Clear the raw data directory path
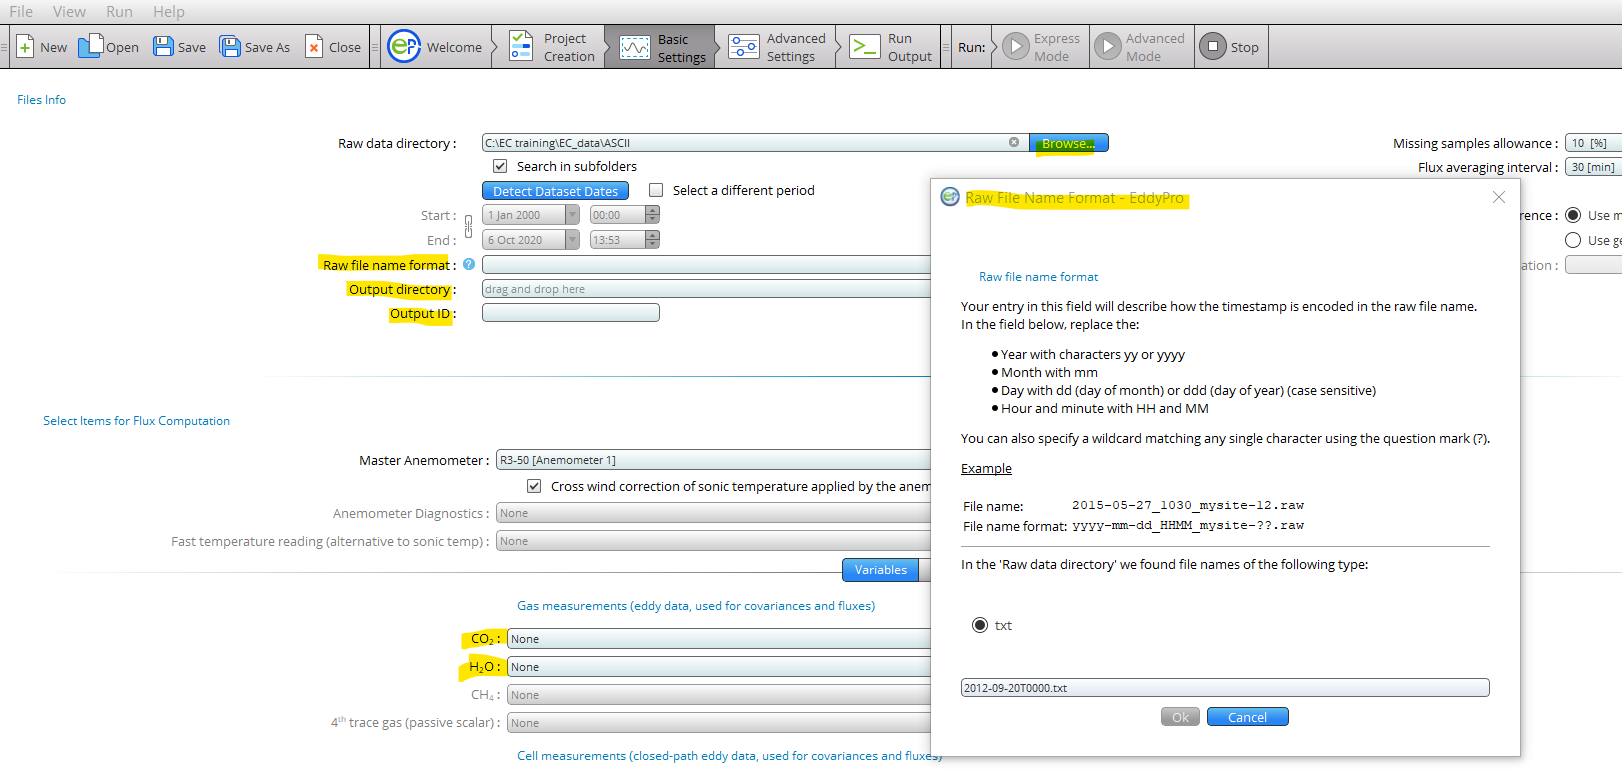The height and width of the screenshot is (771, 1622). click(1014, 142)
